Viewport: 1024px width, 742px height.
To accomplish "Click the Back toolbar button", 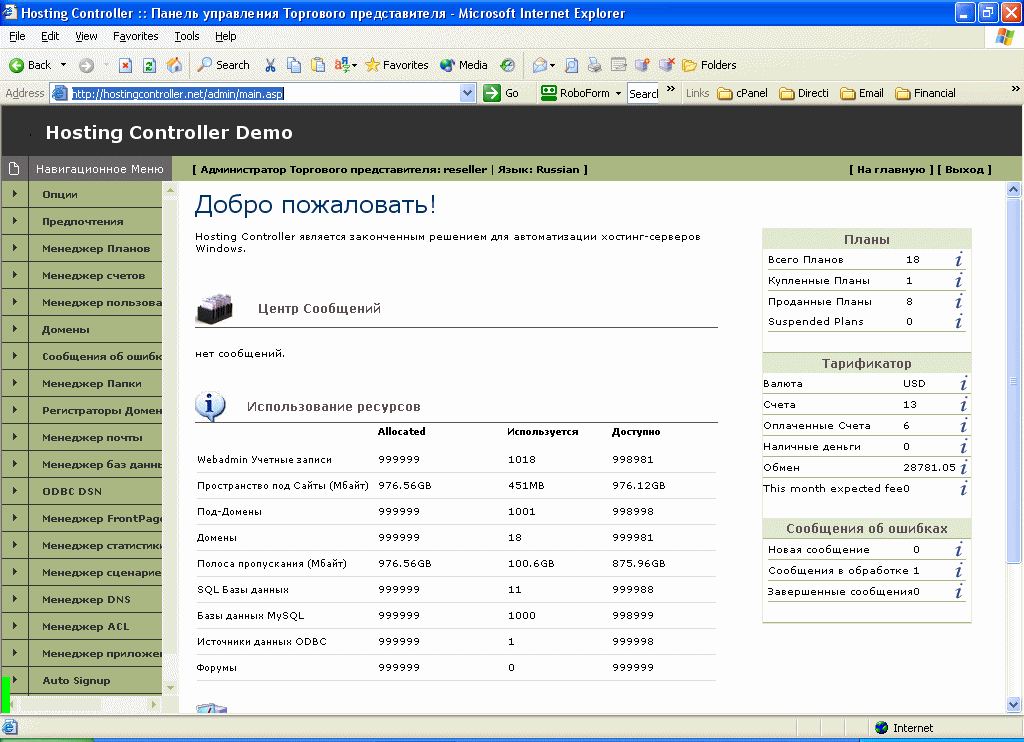I will pyautogui.click(x=30, y=65).
